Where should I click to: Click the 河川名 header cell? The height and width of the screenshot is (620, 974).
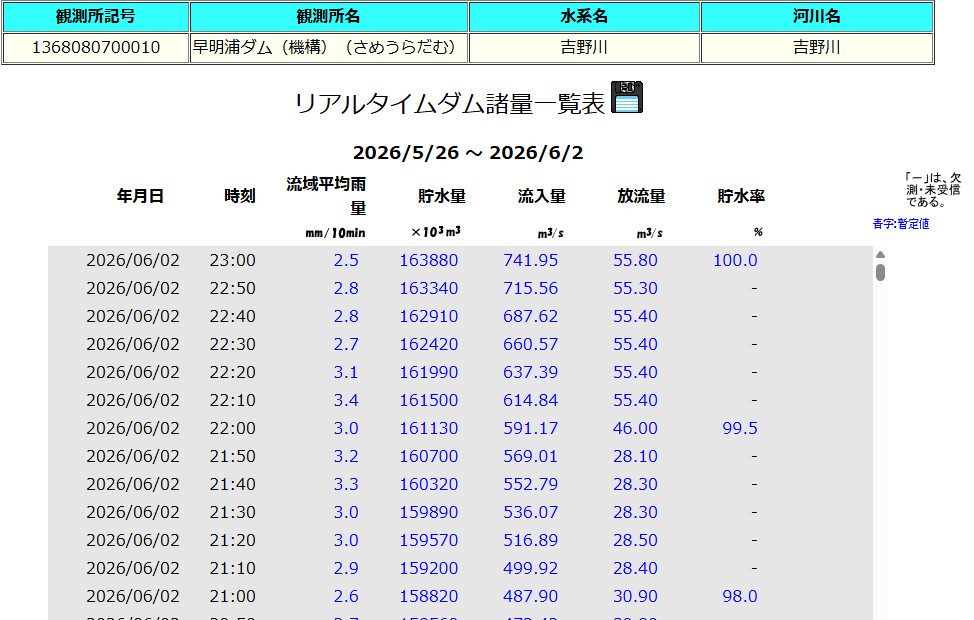(x=817, y=17)
